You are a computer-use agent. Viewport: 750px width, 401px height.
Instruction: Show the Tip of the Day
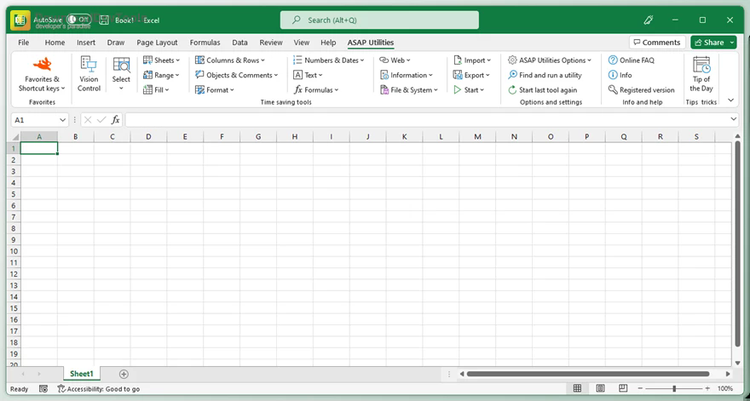(701, 74)
